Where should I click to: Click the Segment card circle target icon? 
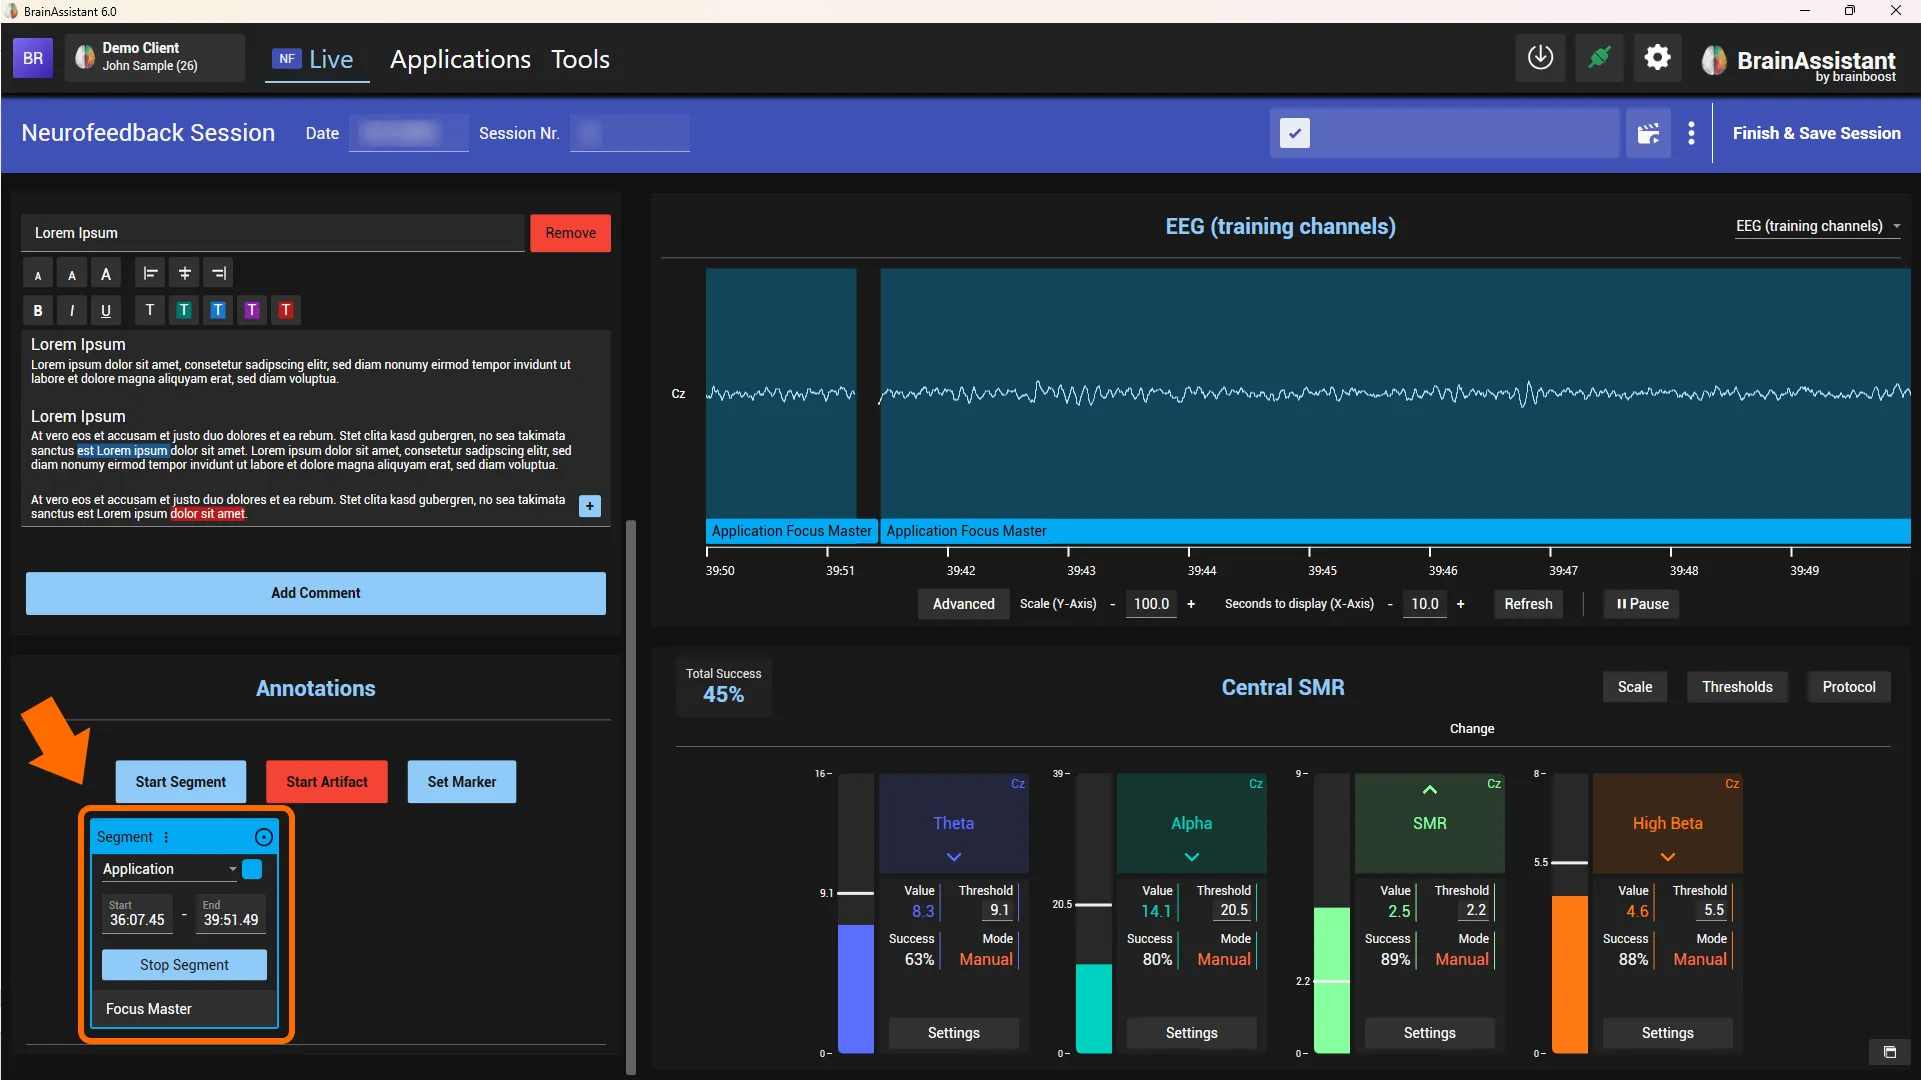[x=264, y=837]
